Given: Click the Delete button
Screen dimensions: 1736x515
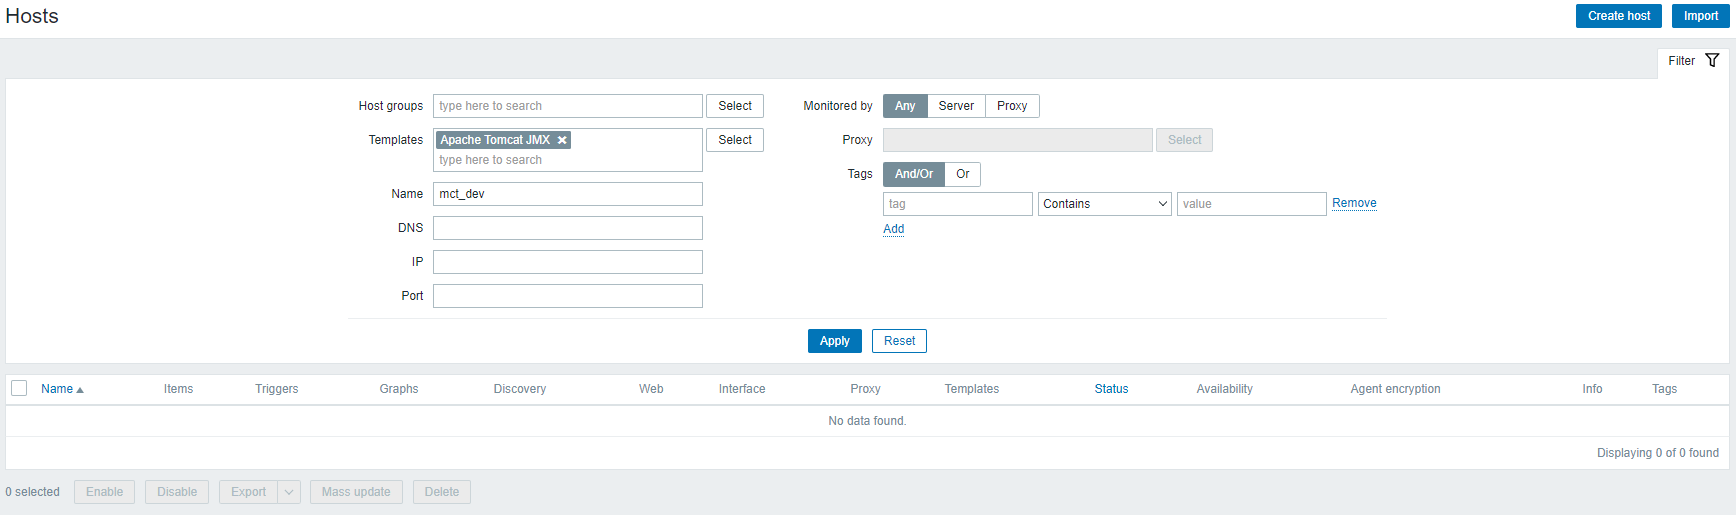Looking at the screenshot, I should tap(442, 492).
